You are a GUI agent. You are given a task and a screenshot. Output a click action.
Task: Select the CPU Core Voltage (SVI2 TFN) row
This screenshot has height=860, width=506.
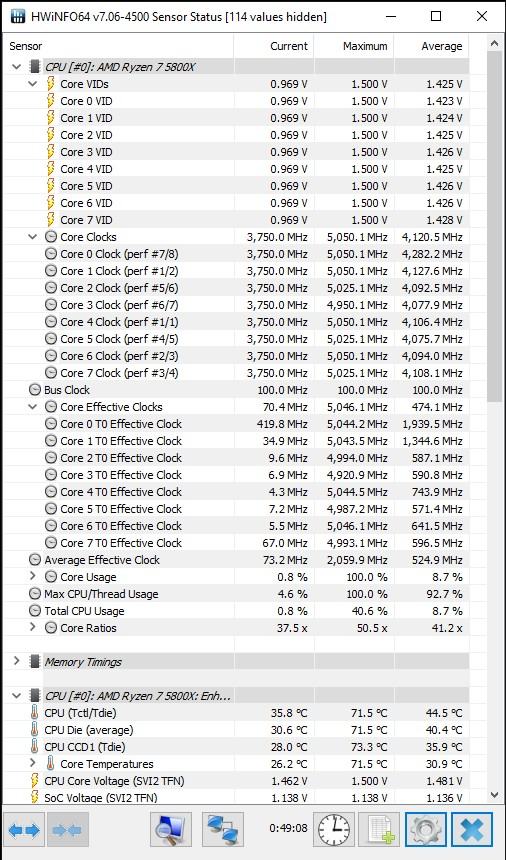pyautogui.click(x=236, y=780)
